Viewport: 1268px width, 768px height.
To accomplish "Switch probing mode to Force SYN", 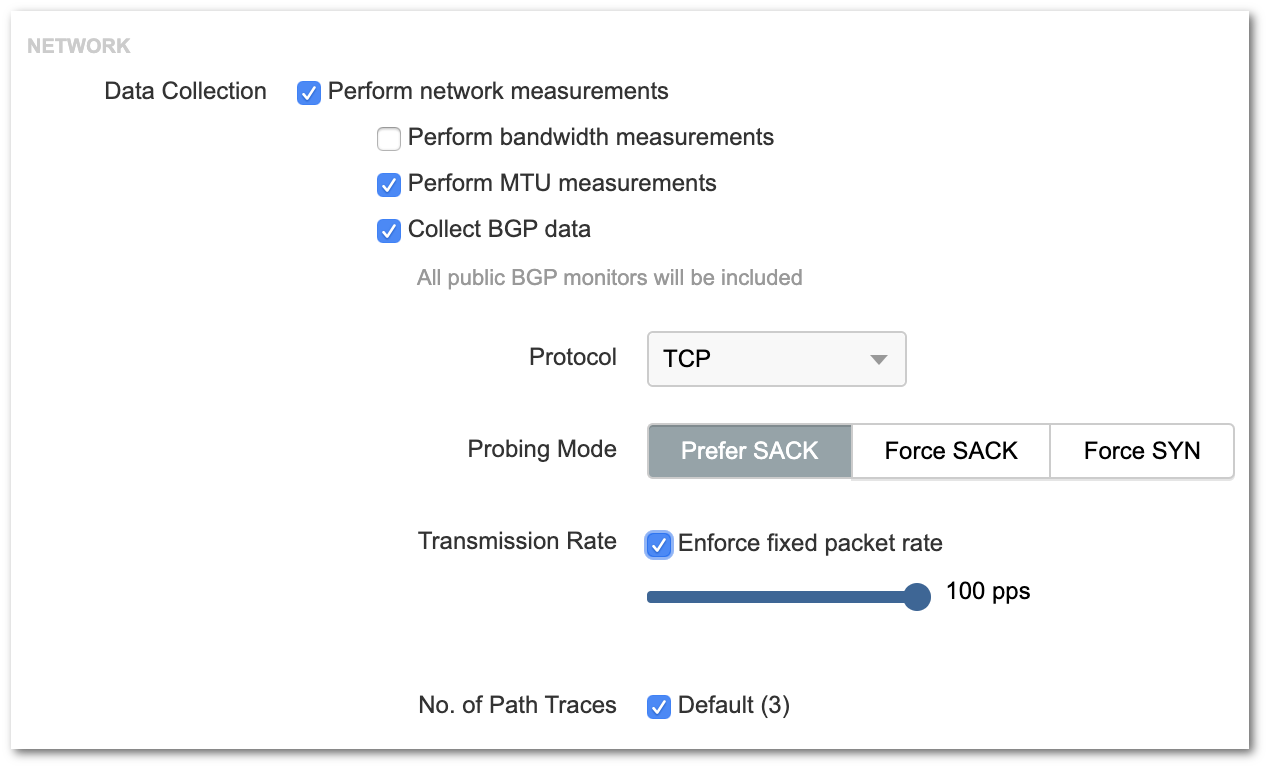I will pos(1142,451).
